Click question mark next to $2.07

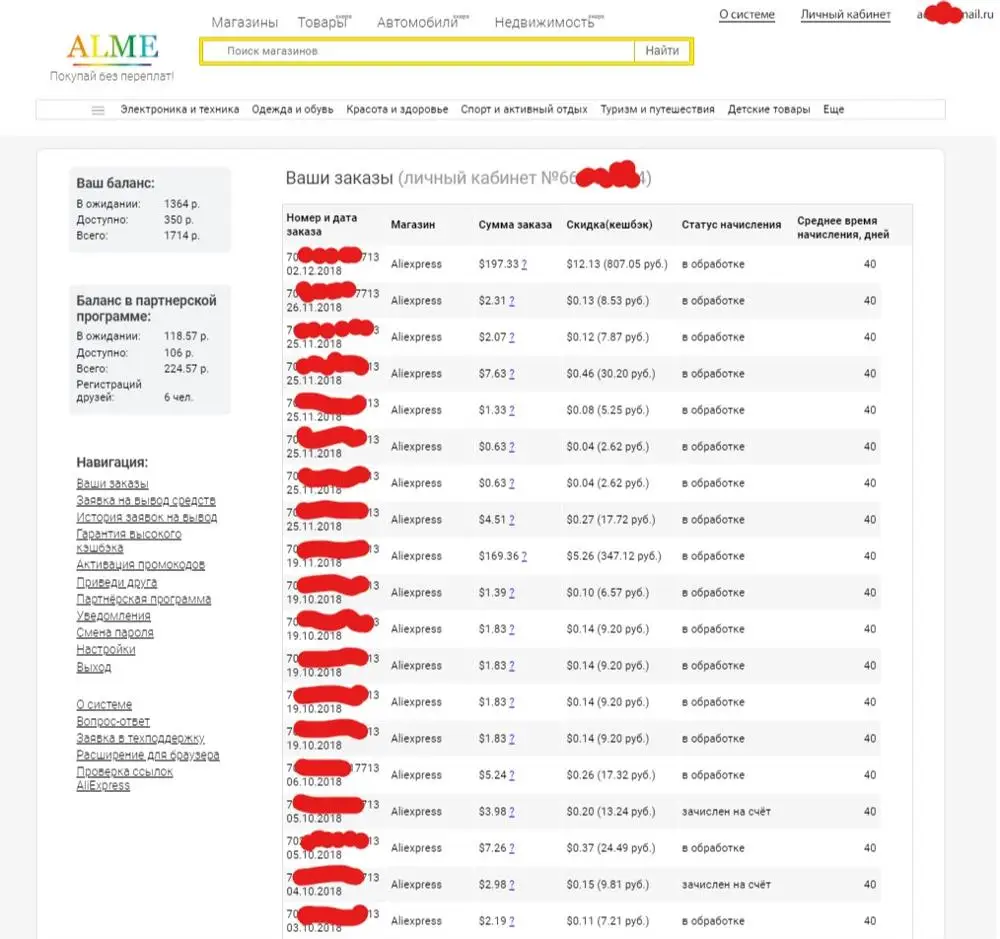pos(511,337)
